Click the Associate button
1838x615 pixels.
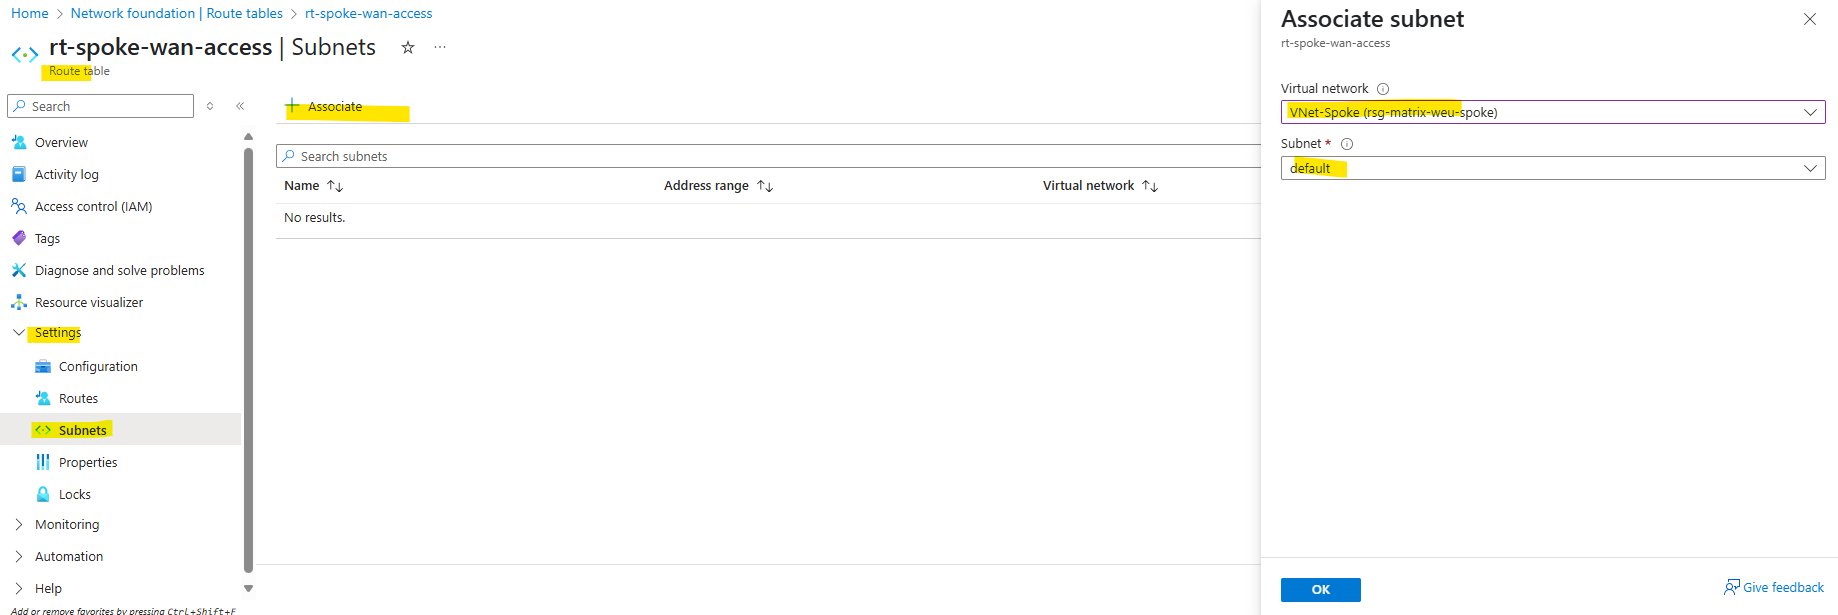pos(324,106)
